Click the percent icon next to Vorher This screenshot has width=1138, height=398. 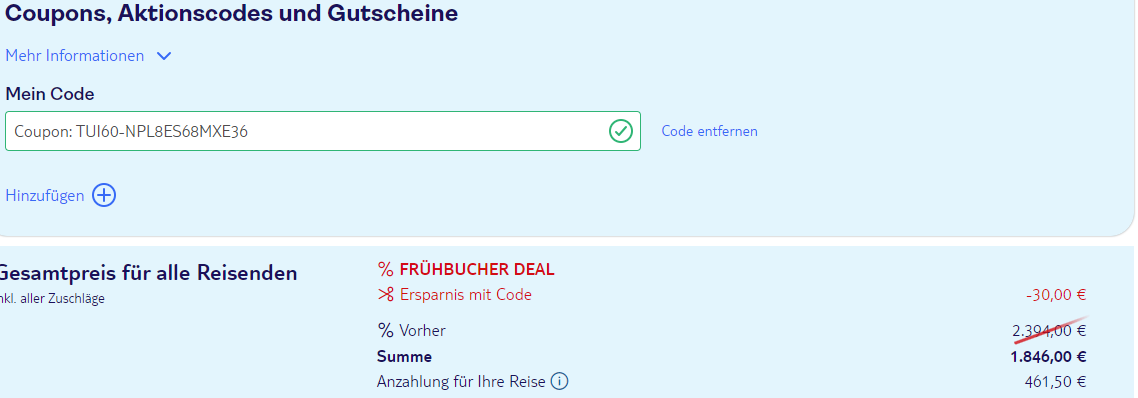pyautogui.click(x=385, y=330)
